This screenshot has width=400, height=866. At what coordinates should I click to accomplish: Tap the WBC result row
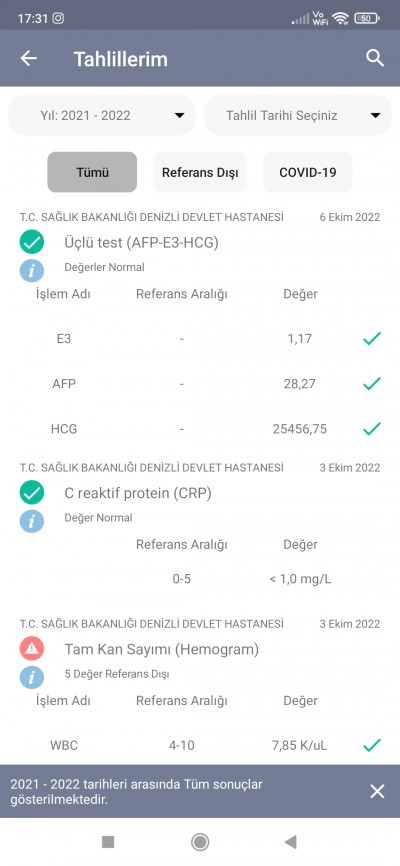click(x=200, y=746)
